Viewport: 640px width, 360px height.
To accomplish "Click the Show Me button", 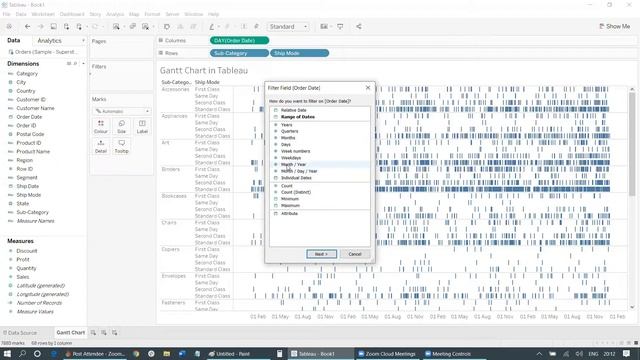I will [x=614, y=27].
